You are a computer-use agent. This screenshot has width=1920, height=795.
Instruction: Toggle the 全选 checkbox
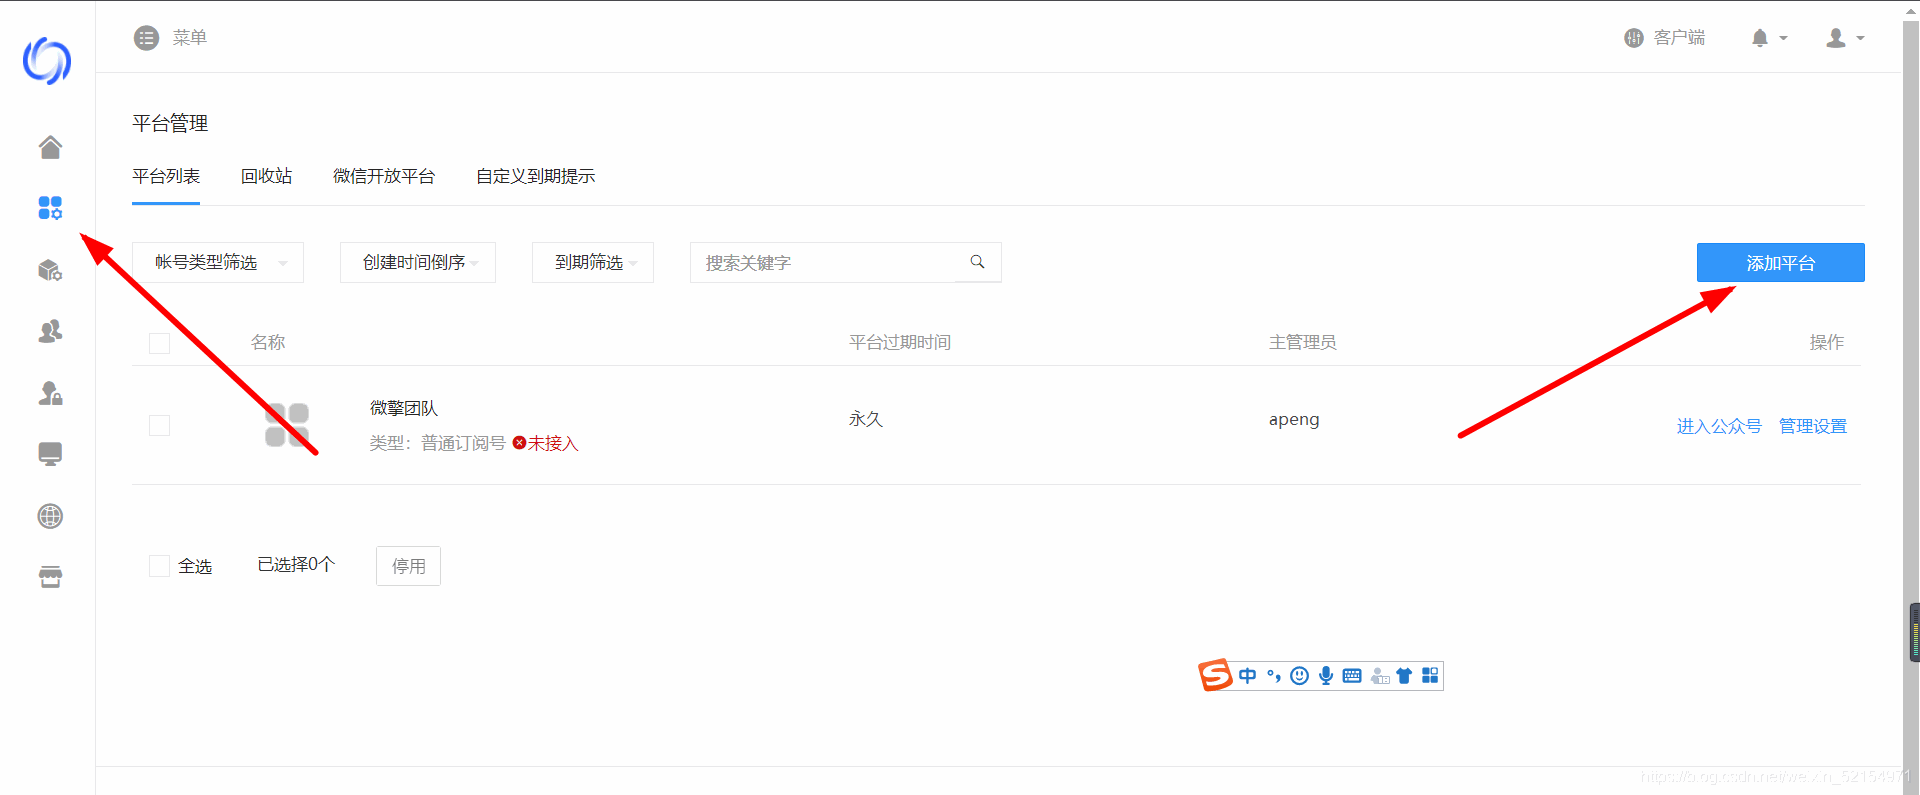tap(159, 566)
